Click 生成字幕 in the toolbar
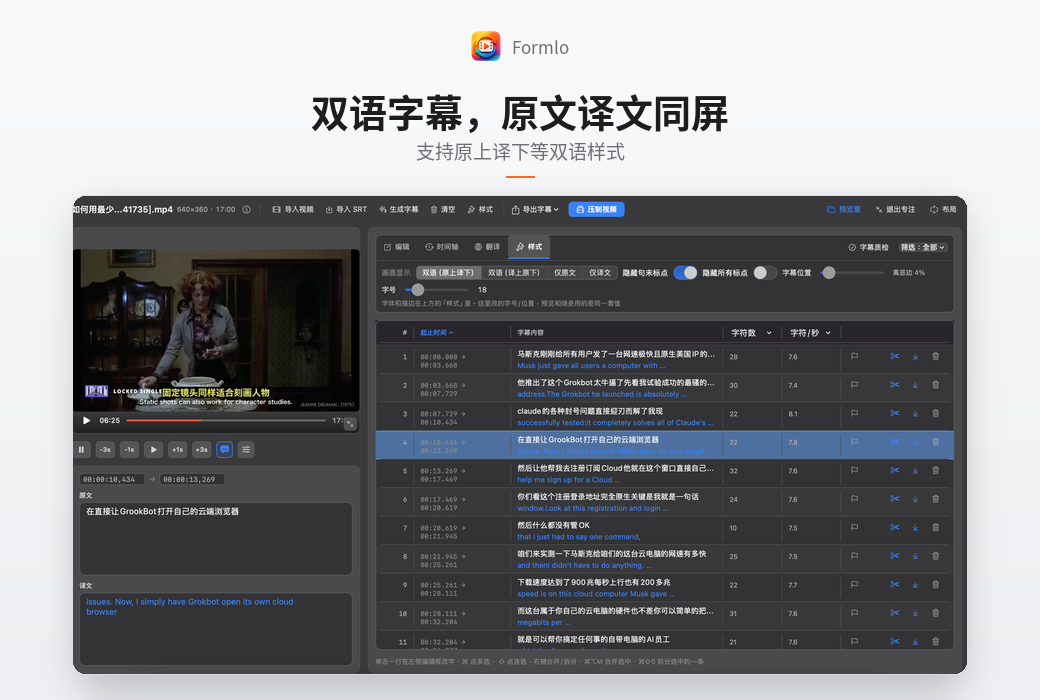The width and height of the screenshot is (1040, 700). (399, 210)
